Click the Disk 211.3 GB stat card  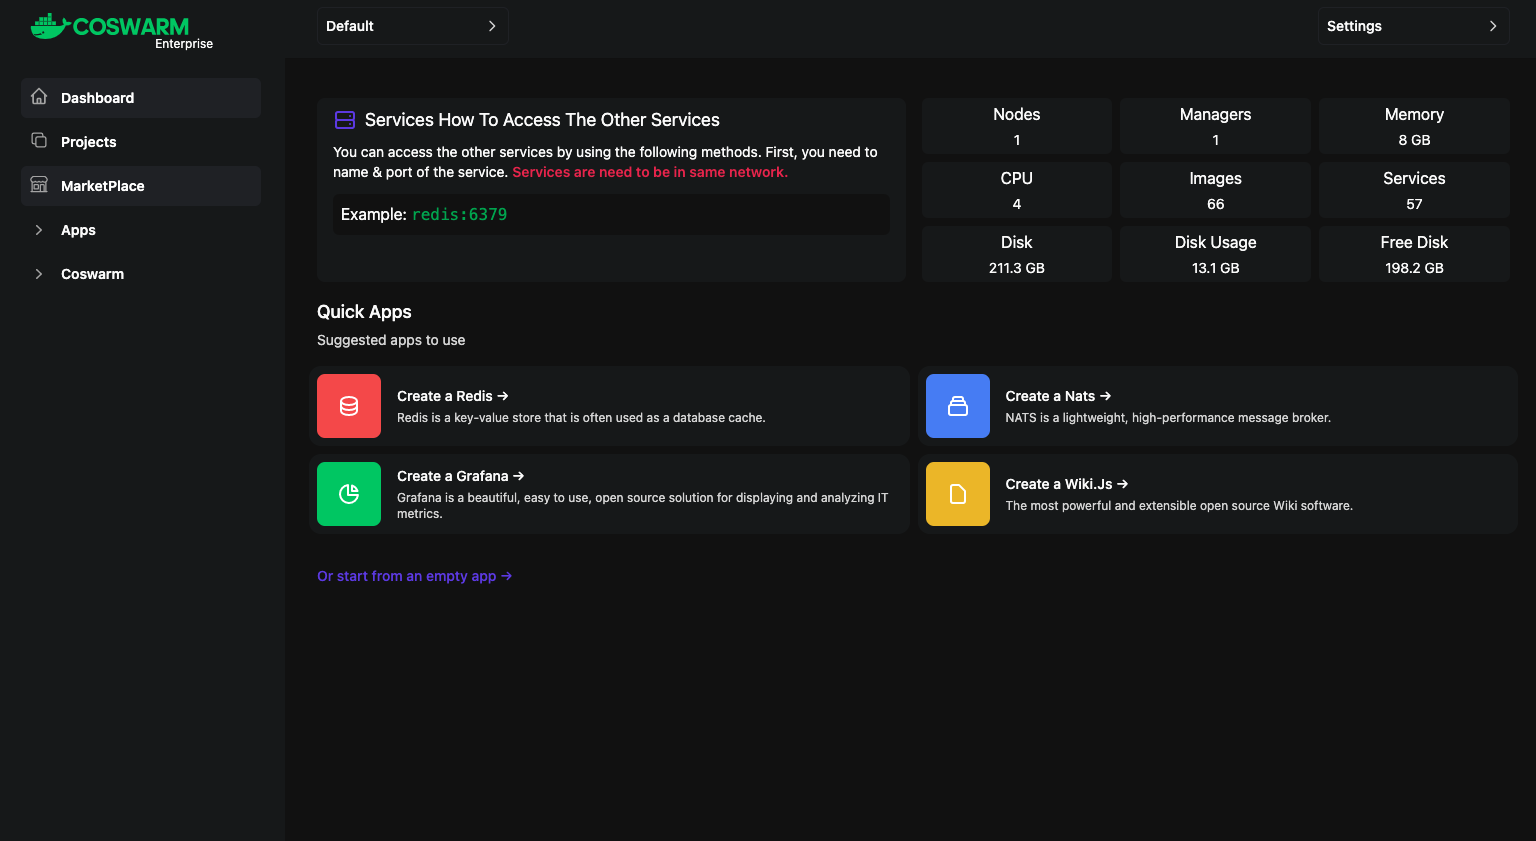click(x=1017, y=254)
